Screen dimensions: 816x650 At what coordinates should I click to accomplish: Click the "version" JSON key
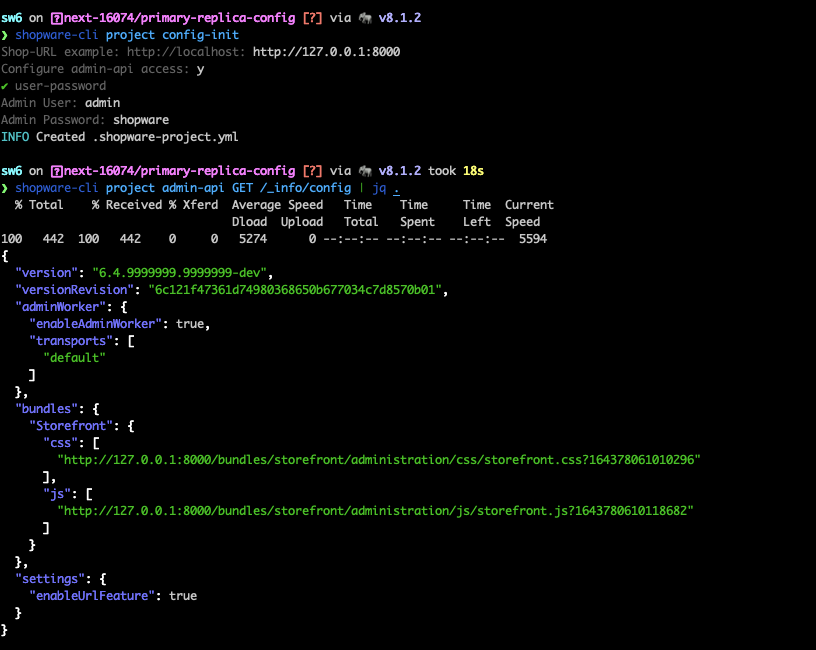(x=46, y=273)
